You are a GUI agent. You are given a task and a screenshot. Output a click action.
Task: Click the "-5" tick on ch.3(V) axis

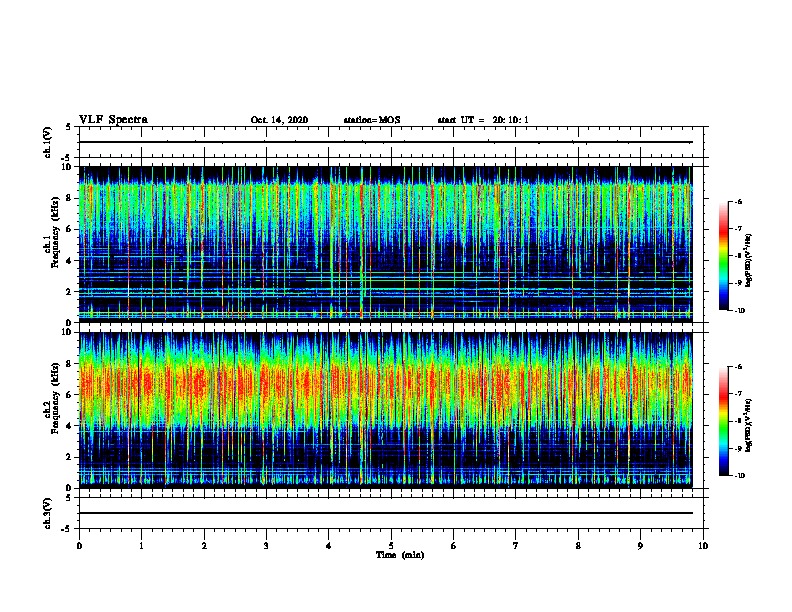point(67,529)
